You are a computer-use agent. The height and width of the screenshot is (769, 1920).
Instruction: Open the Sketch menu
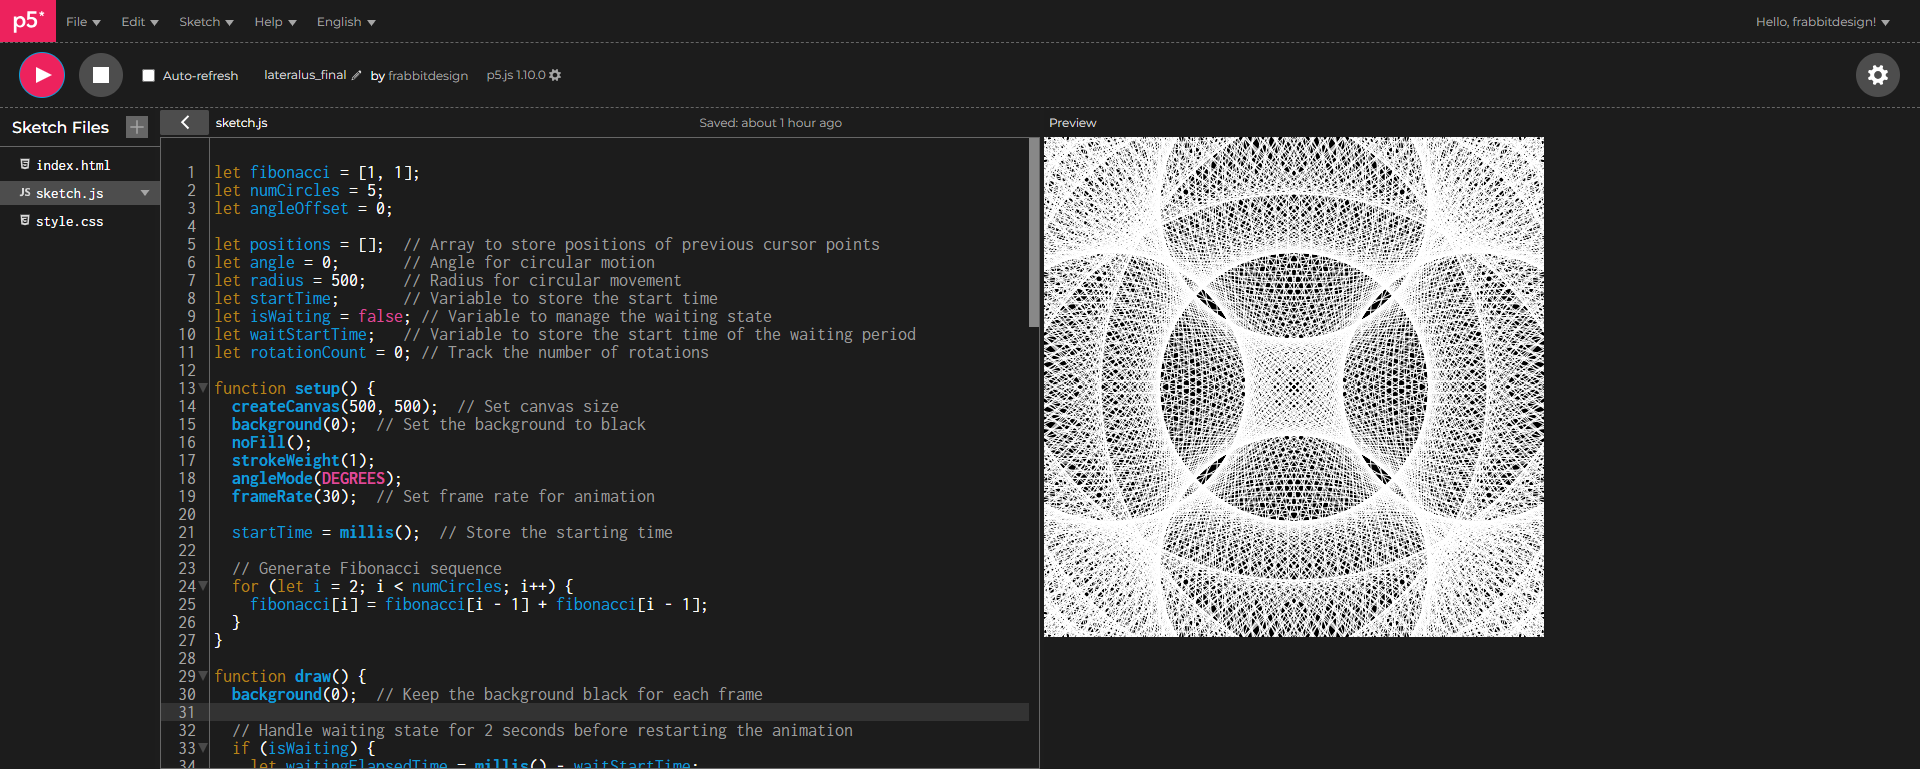(206, 22)
